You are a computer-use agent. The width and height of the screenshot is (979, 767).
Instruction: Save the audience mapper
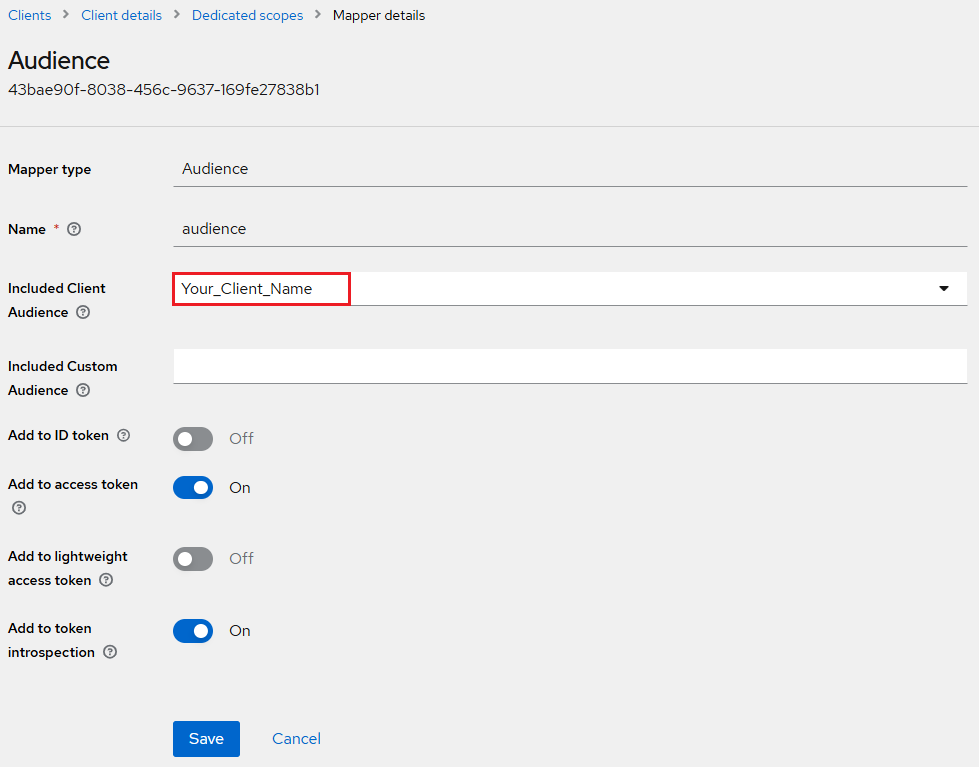click(206, 739)
